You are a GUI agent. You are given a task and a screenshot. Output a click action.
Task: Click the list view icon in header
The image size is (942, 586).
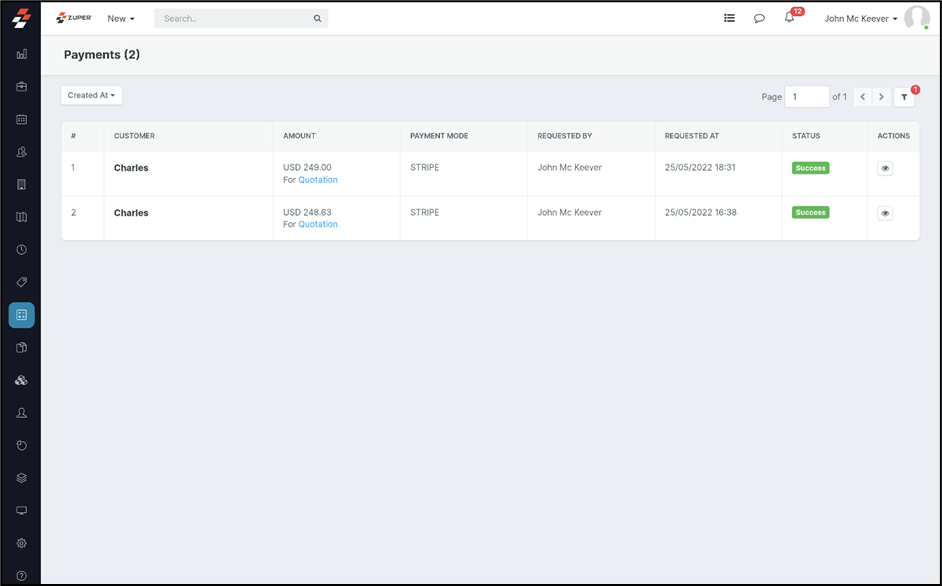pos(729,18)
